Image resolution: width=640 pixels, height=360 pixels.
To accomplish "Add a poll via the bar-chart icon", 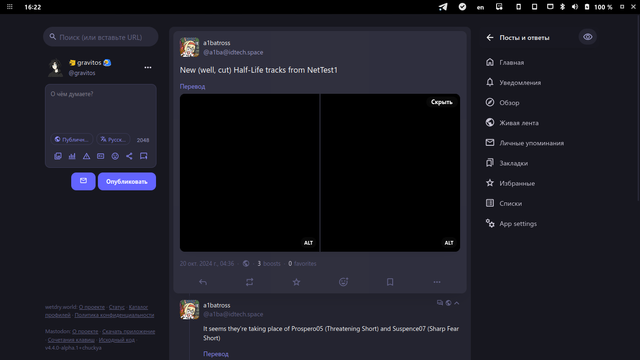I will click(72, 156).
